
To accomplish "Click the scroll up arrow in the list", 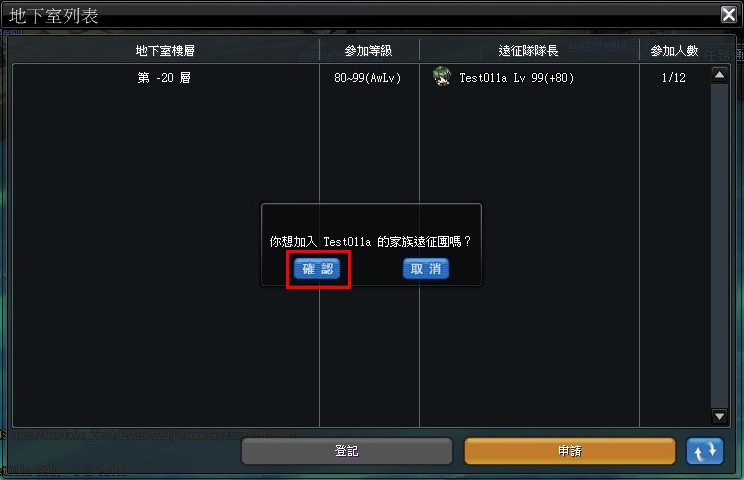I will pos(719,75).
